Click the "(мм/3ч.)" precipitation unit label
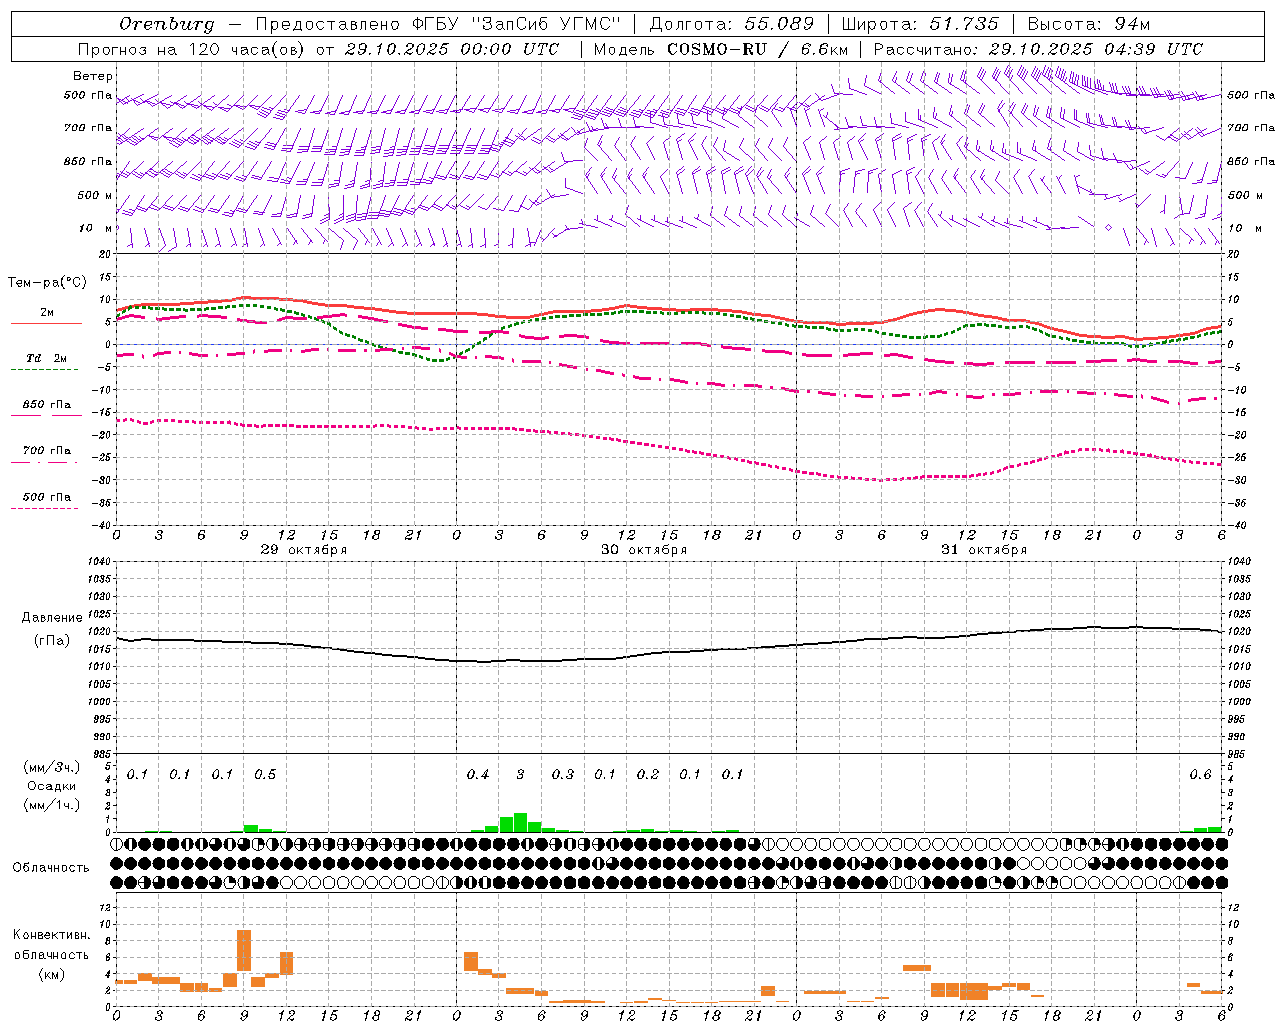The image size is (1280, 1024). coord(51,767)
